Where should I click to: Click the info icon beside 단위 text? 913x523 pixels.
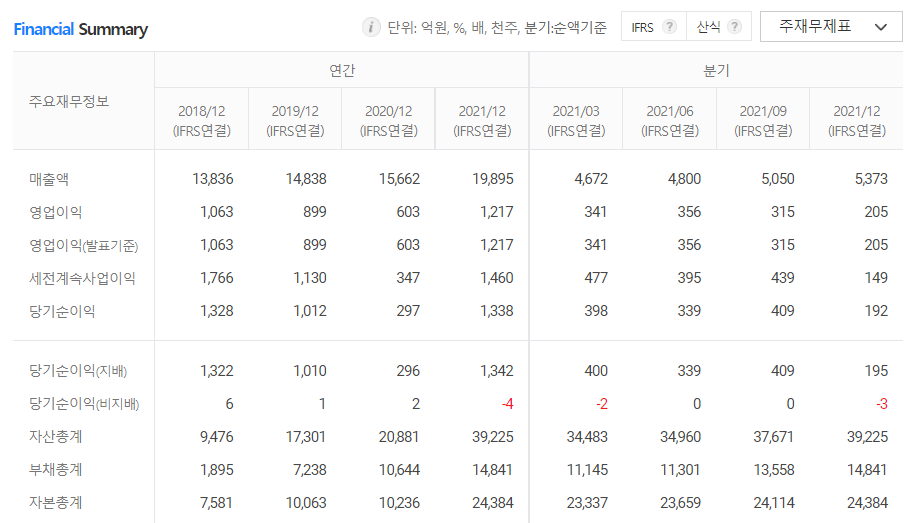371,27
